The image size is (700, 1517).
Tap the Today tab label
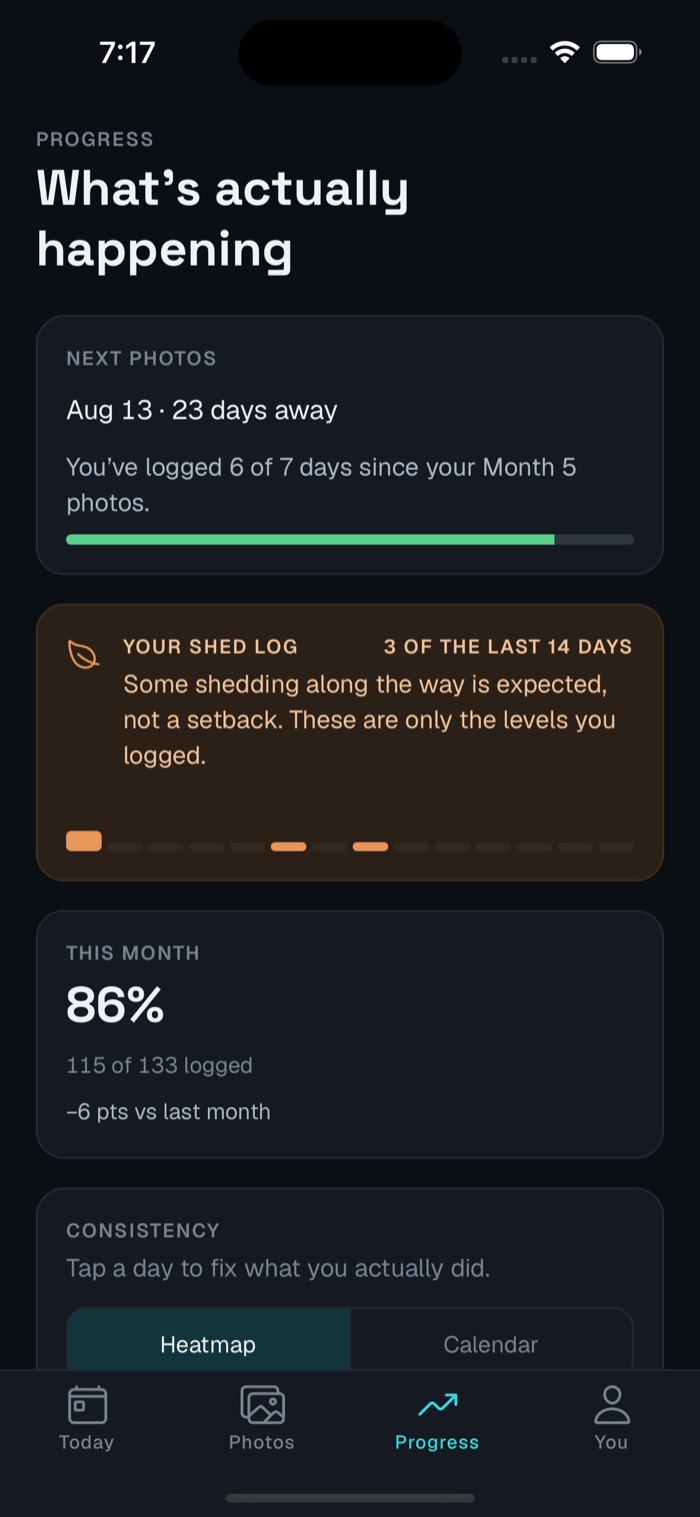pyautogui.click(x=86, y=1442)
